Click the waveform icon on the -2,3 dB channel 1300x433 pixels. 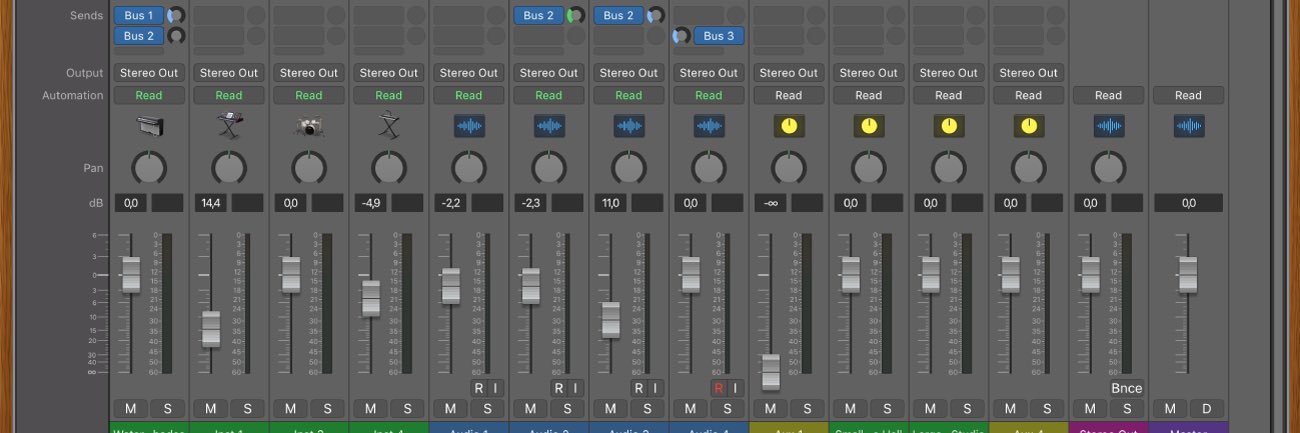tap(548, 126)
